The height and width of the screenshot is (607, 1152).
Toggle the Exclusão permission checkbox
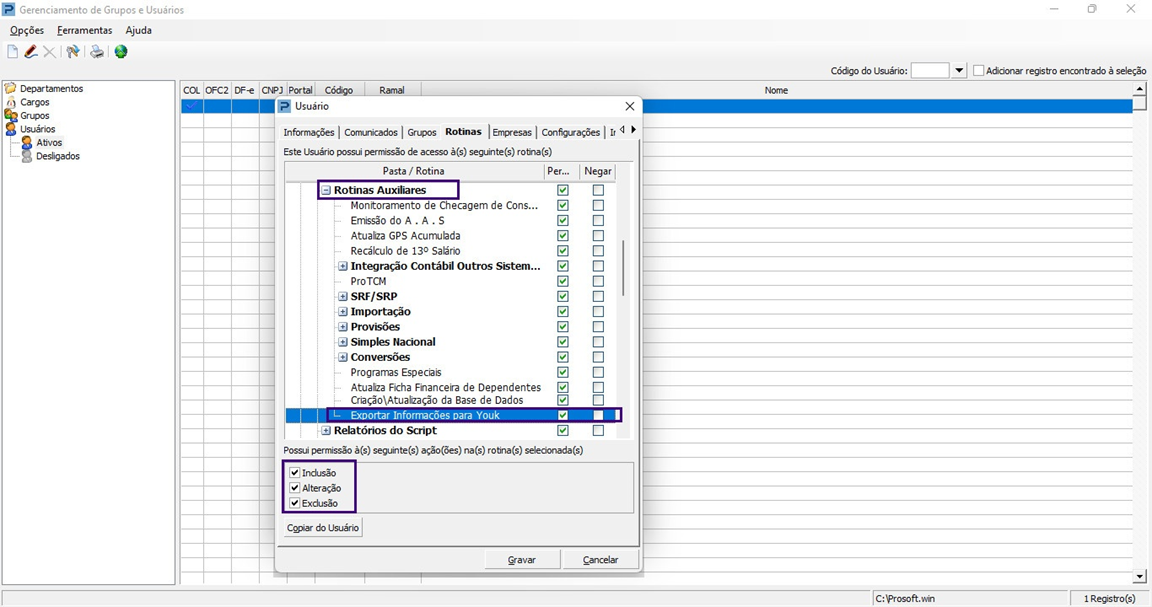[x=294, y=503]
